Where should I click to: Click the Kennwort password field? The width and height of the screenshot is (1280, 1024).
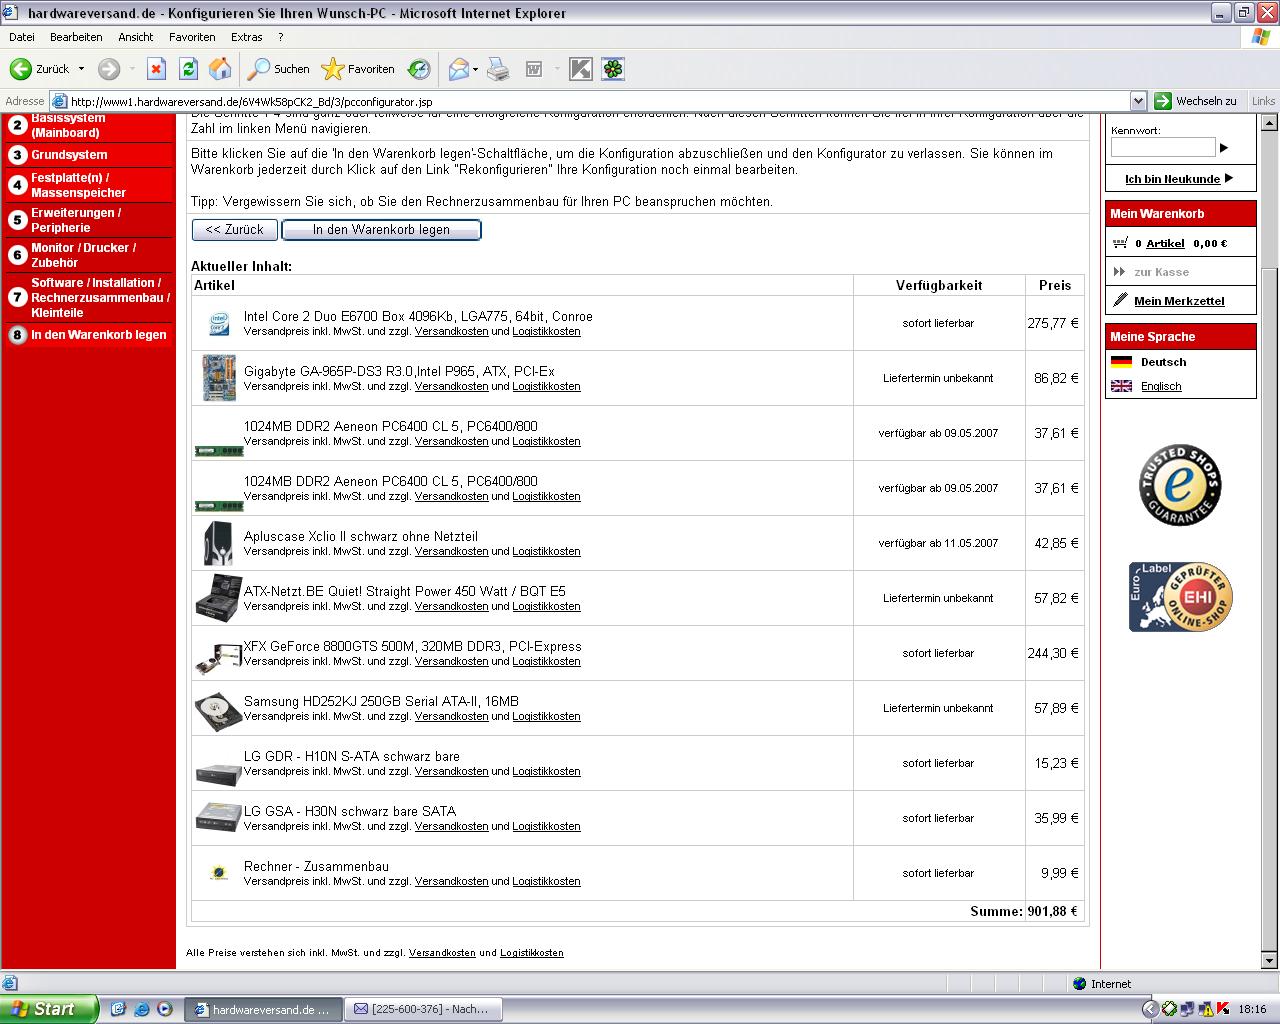point(1162,147)
